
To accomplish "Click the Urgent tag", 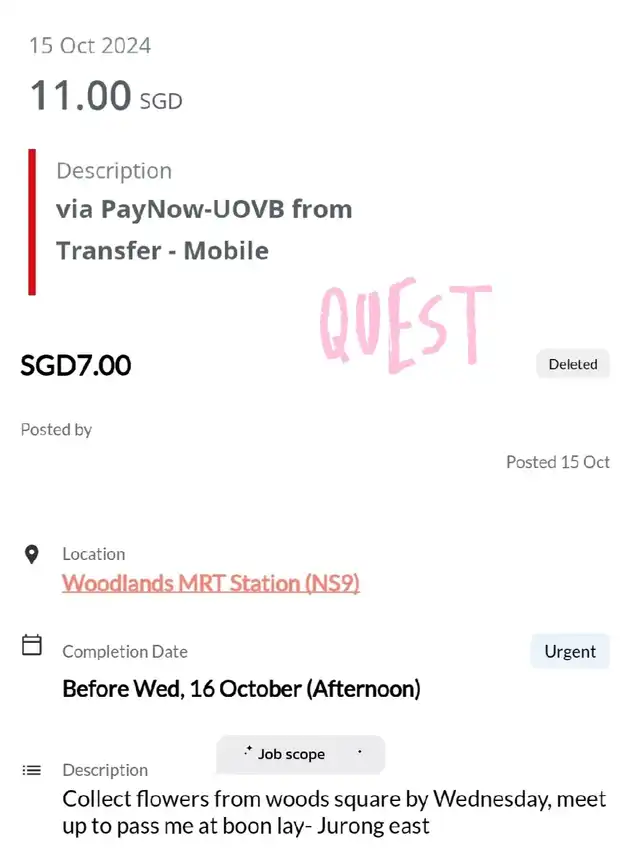I will tap(570, 651).
